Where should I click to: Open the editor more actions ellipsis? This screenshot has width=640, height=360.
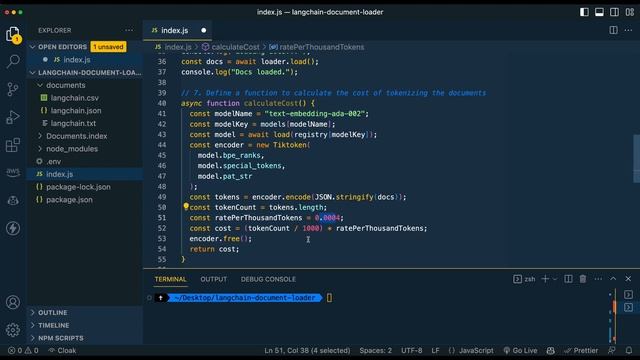click(x=628, y=30)
